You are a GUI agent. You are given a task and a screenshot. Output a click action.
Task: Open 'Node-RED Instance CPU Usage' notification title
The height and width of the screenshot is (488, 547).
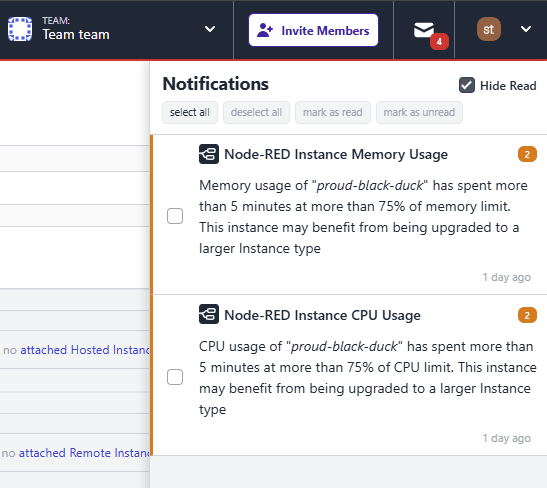click(x=322, y=315)
